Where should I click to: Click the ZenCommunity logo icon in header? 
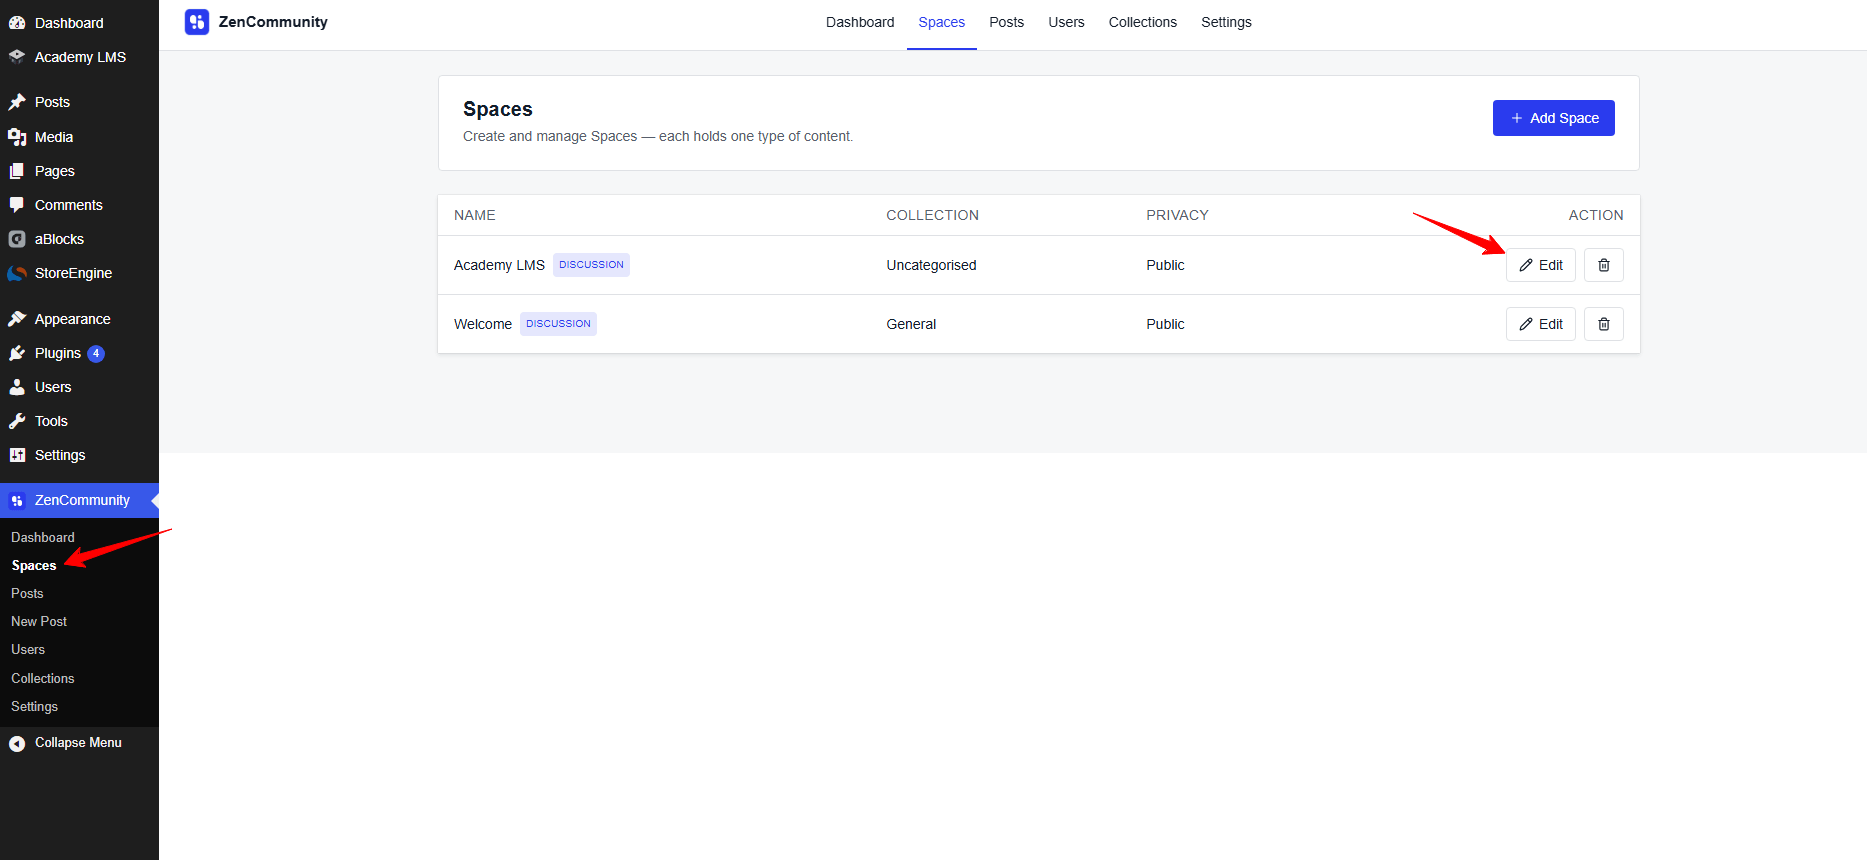coord(197,22)
